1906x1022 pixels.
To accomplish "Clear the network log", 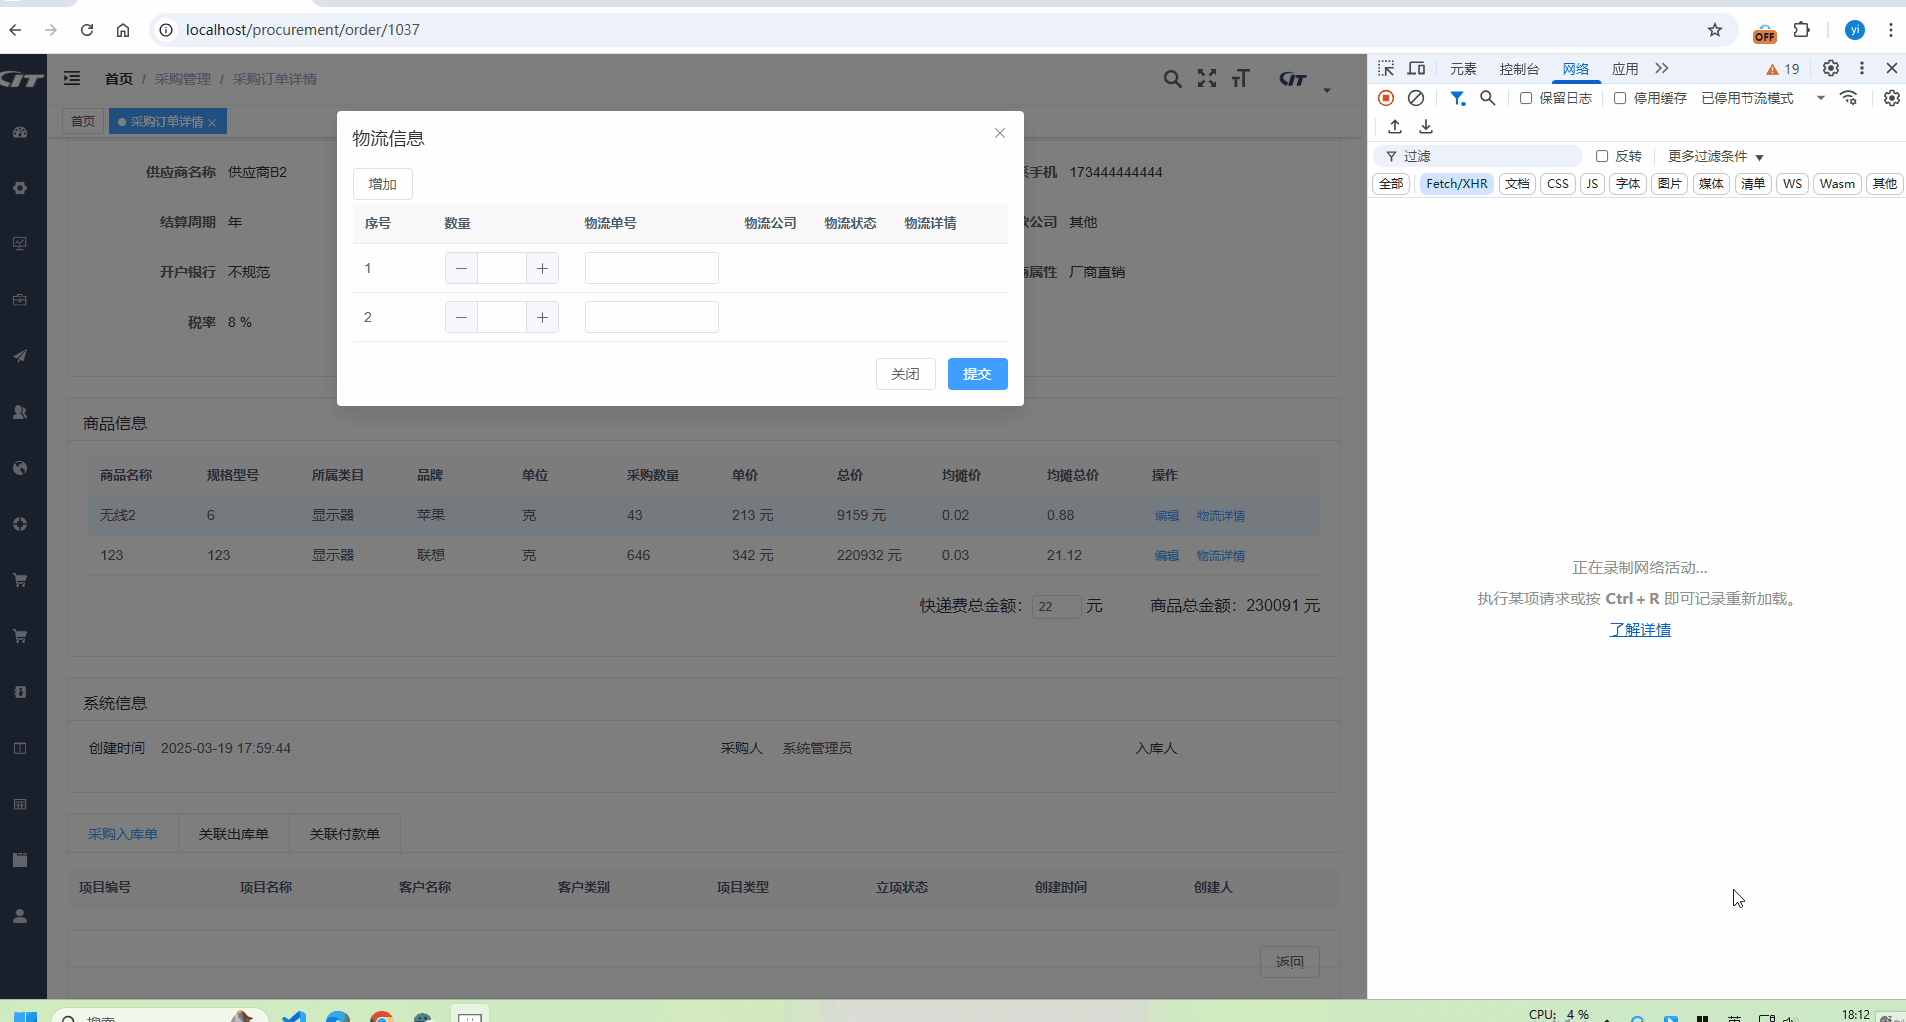I will pos(1416,98).
